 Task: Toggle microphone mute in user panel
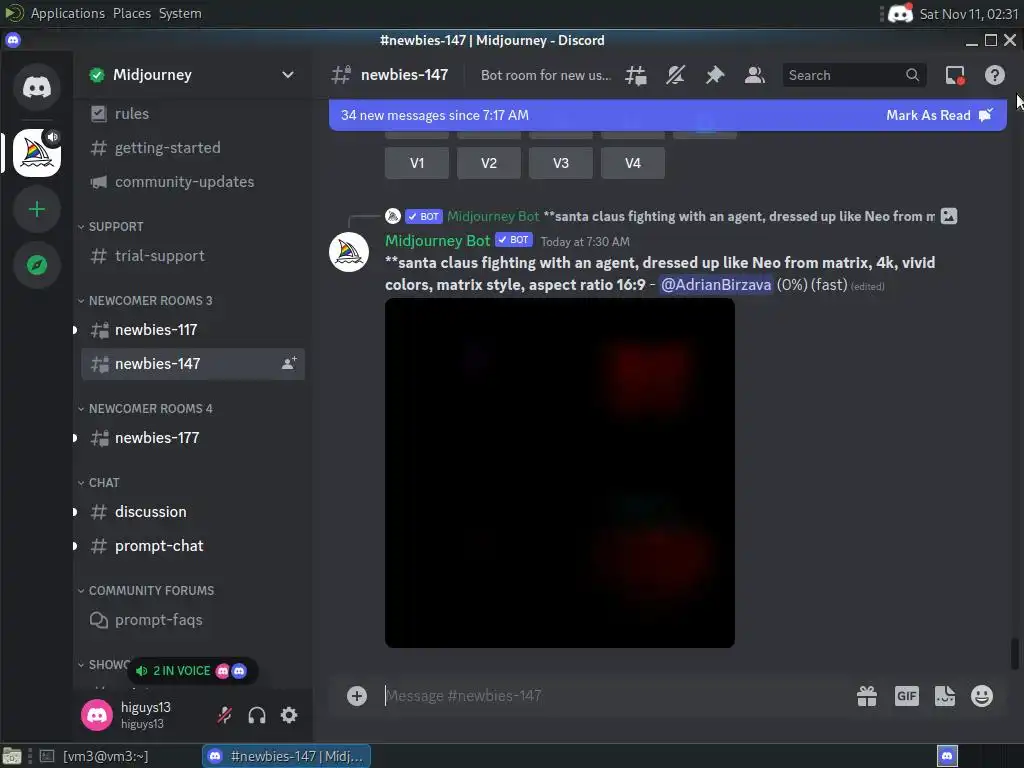point(225,716)
